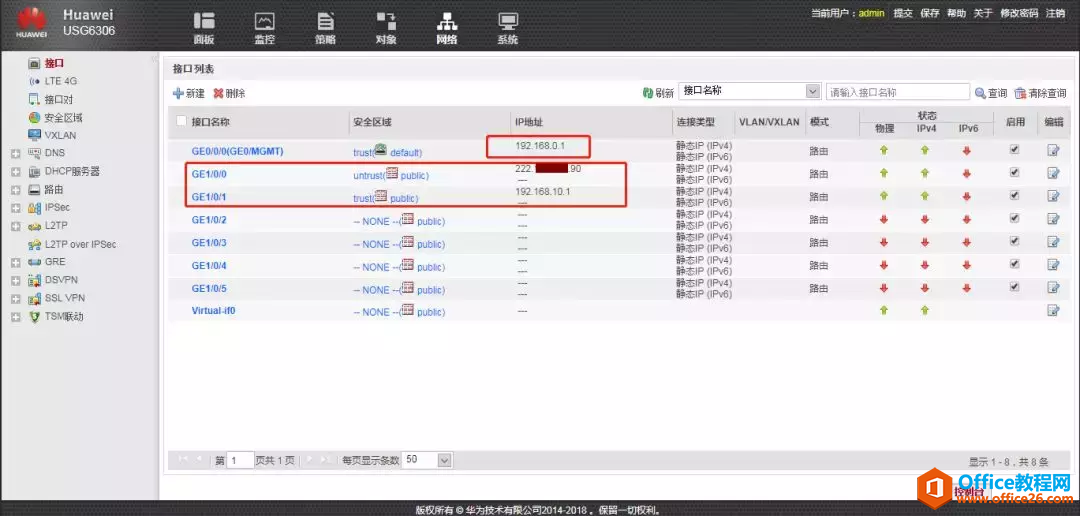1080x516 pixels.
Task: Toggle the select-all checkbox in 接口名称 header
Action: point(182,121)
